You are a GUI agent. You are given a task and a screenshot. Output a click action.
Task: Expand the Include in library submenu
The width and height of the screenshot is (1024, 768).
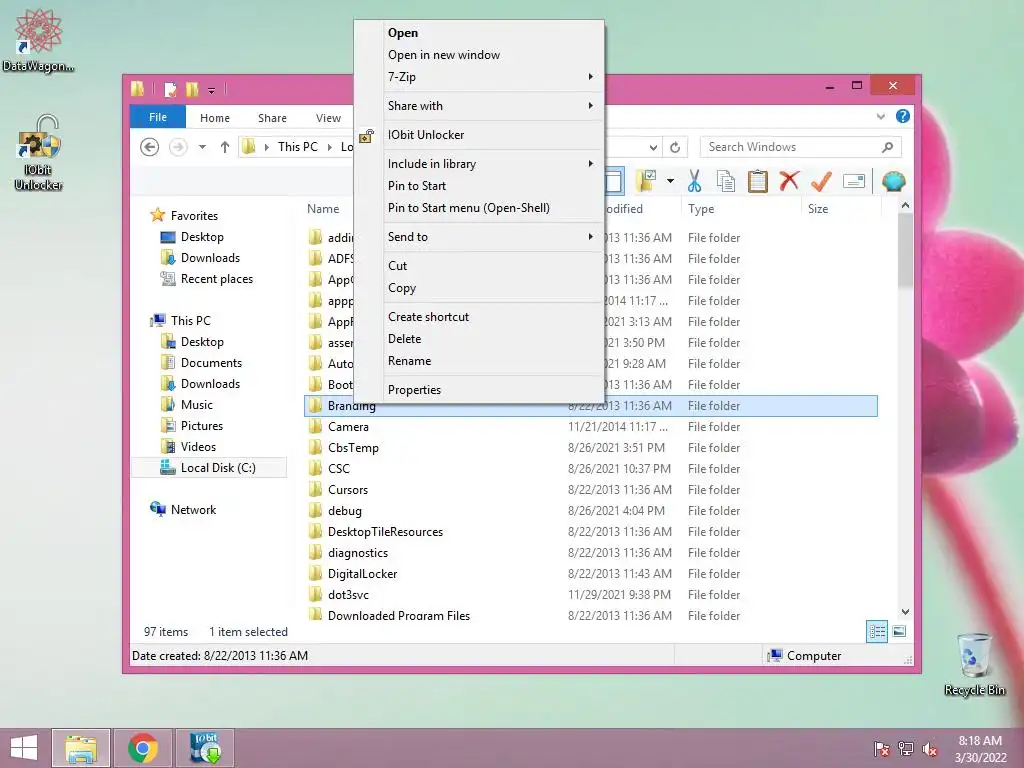pos(479,164)
